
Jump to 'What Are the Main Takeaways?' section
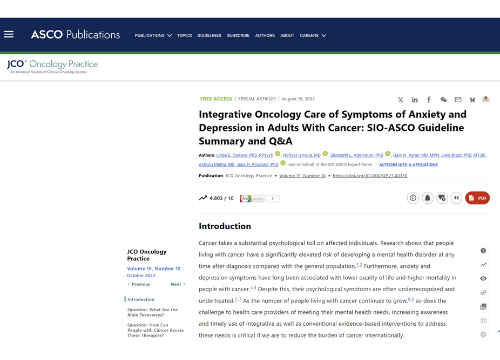152,312
